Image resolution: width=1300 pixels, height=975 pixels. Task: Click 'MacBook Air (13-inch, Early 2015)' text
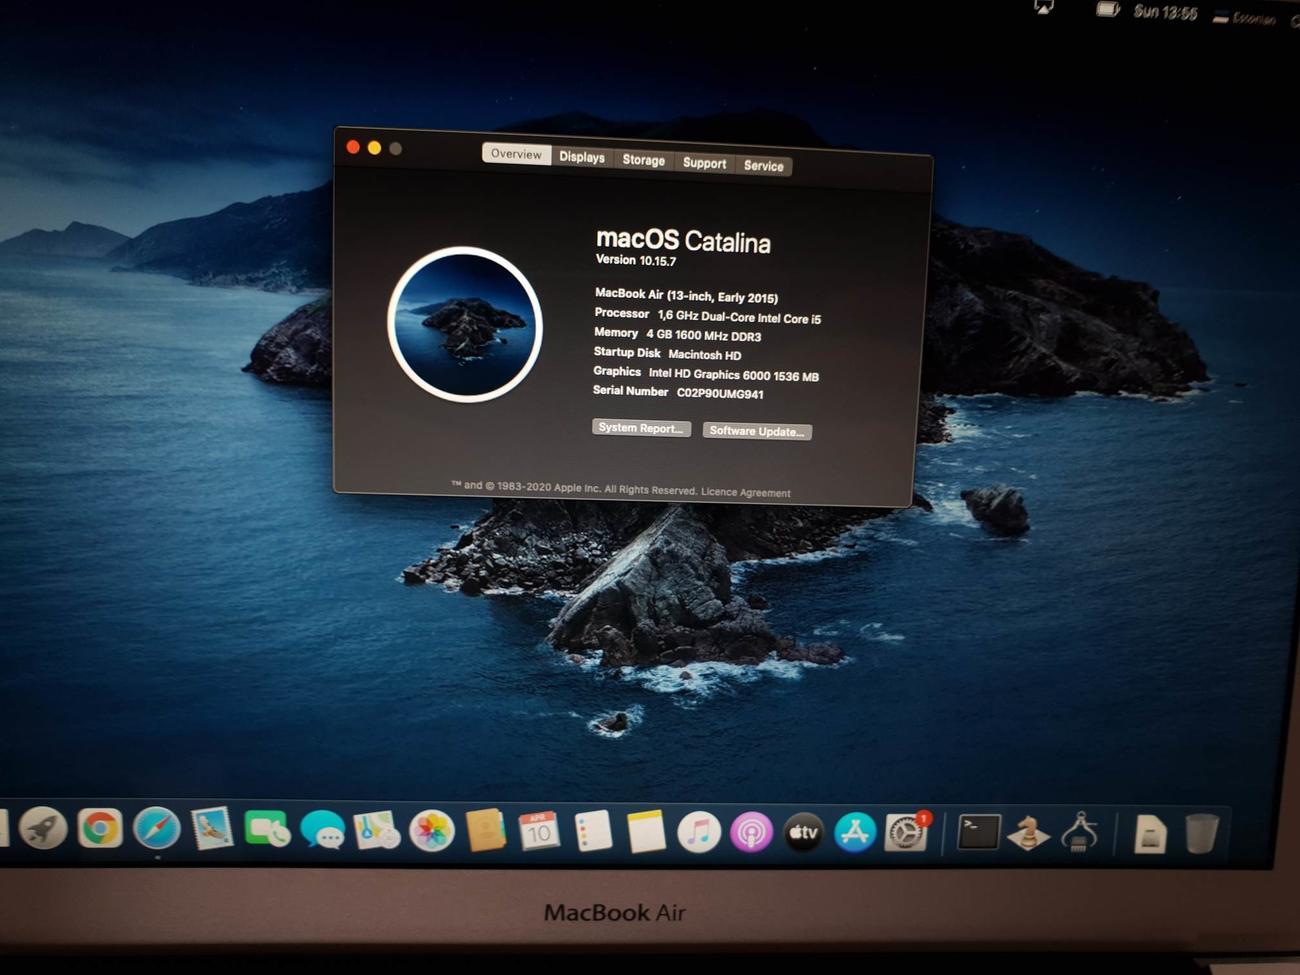[686, 296]
